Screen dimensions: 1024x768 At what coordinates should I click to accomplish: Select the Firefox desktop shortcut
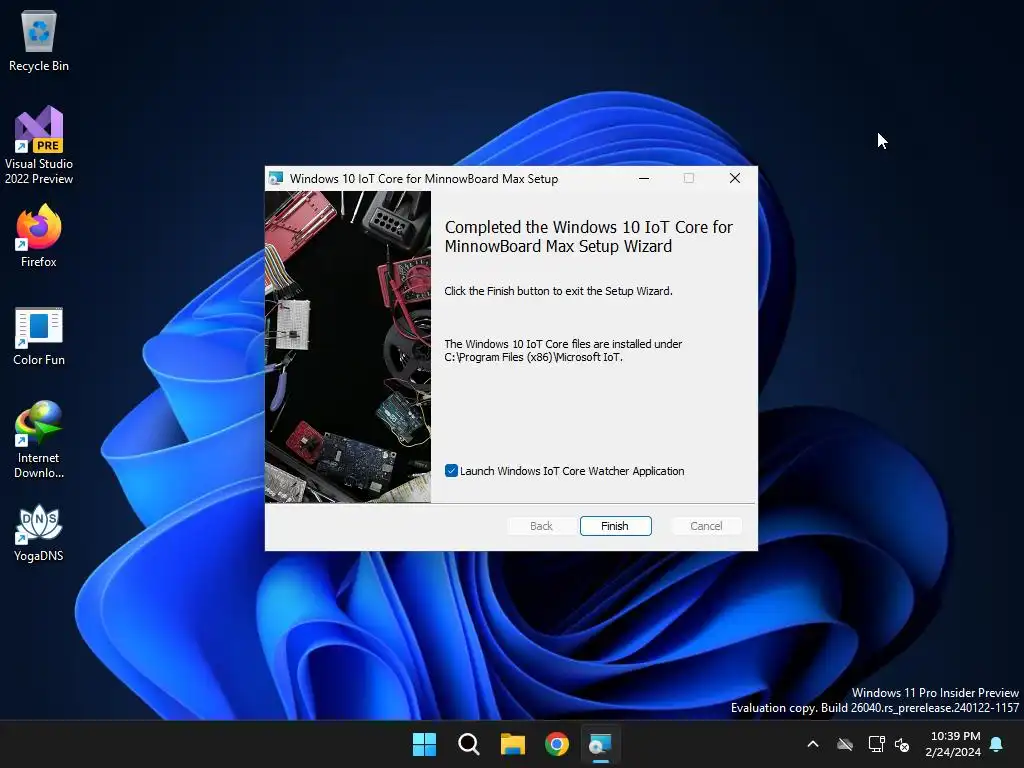(39, 236)
